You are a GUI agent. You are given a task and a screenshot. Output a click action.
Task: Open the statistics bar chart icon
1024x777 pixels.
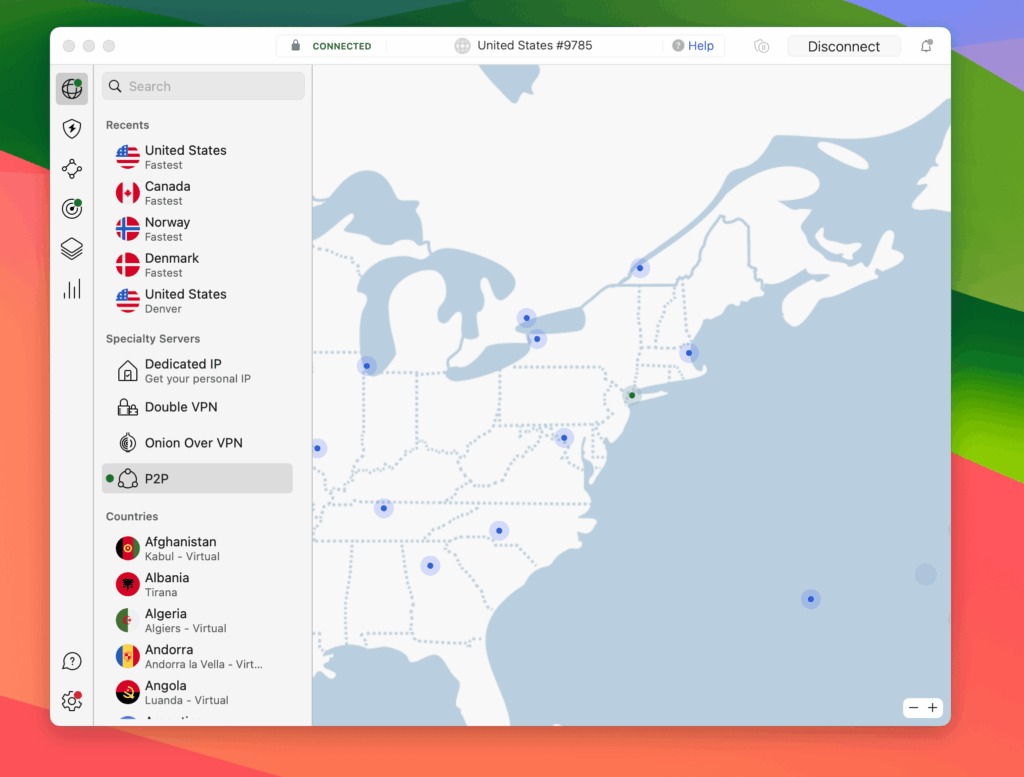click(72, 289)
